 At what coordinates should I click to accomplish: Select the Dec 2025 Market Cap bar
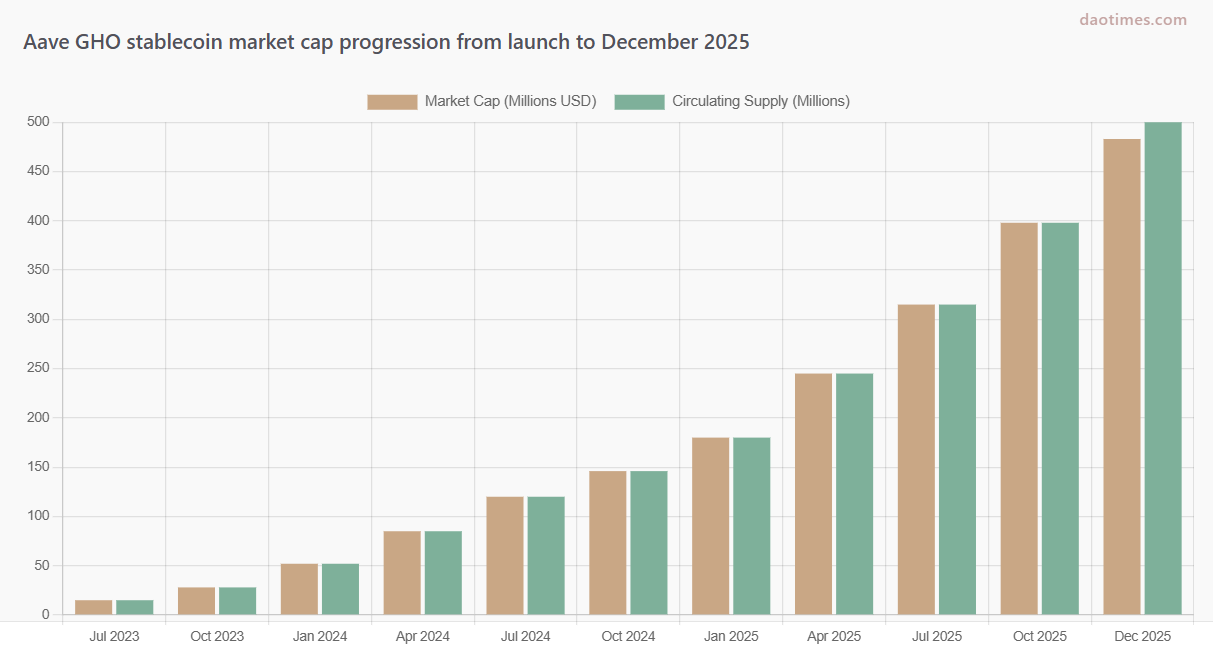(1121, 376)
